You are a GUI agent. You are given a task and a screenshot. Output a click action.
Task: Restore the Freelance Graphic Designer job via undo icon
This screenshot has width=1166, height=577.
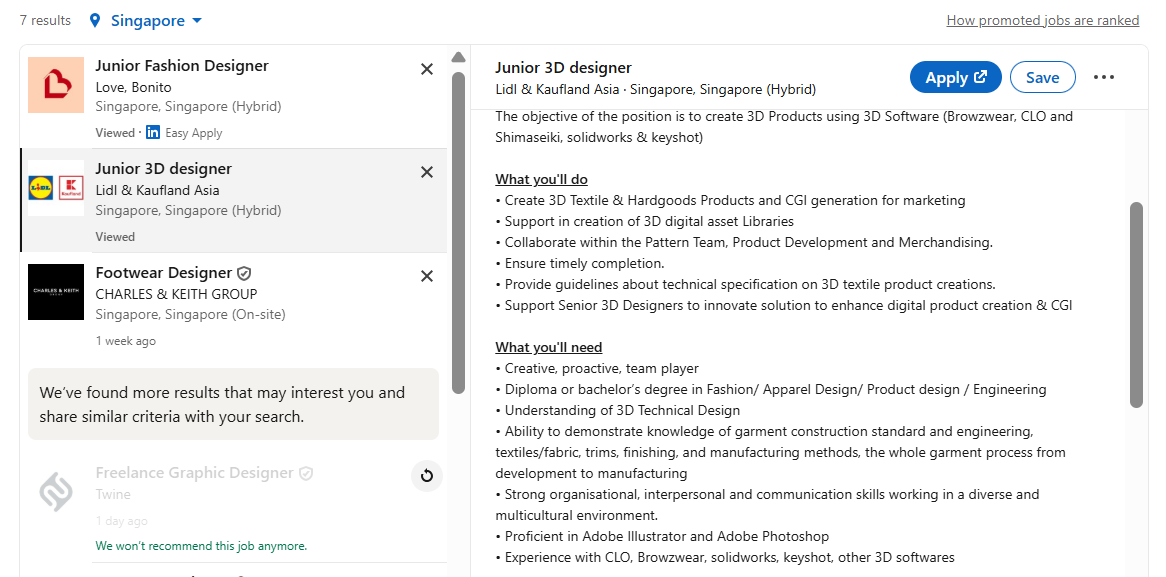point(427,476)
